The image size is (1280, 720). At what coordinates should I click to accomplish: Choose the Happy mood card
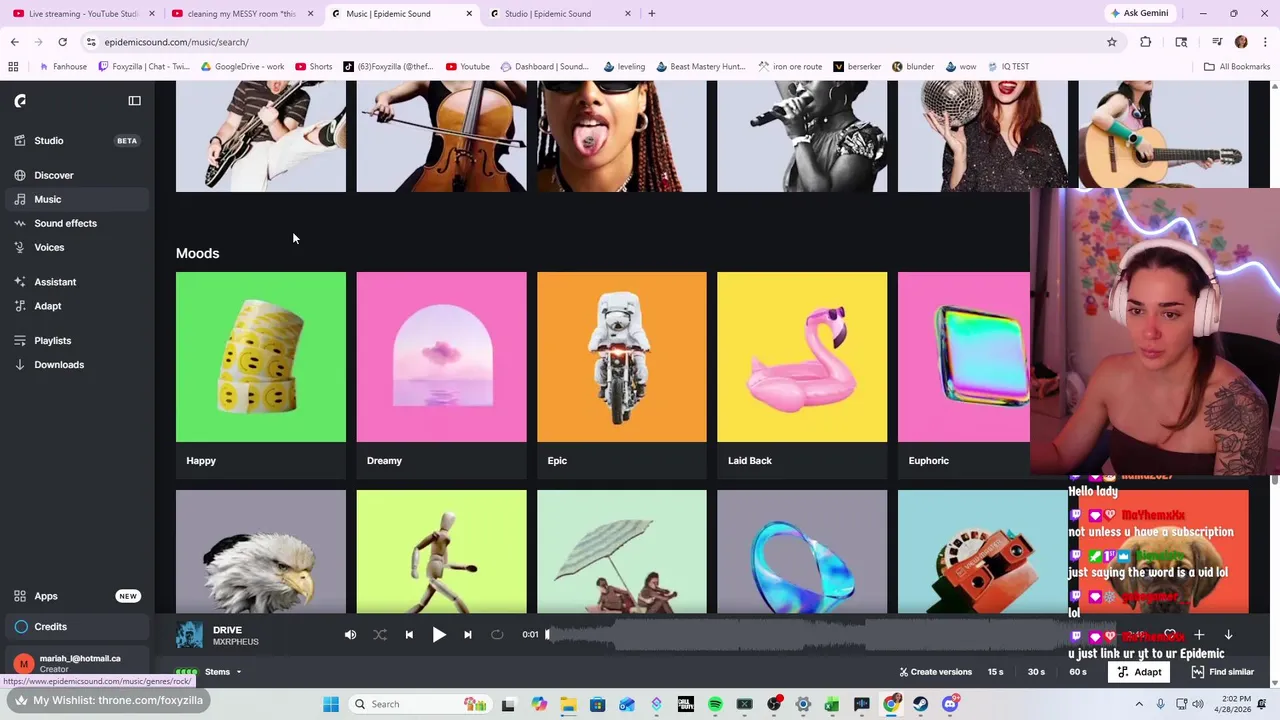tap(261, 375)
